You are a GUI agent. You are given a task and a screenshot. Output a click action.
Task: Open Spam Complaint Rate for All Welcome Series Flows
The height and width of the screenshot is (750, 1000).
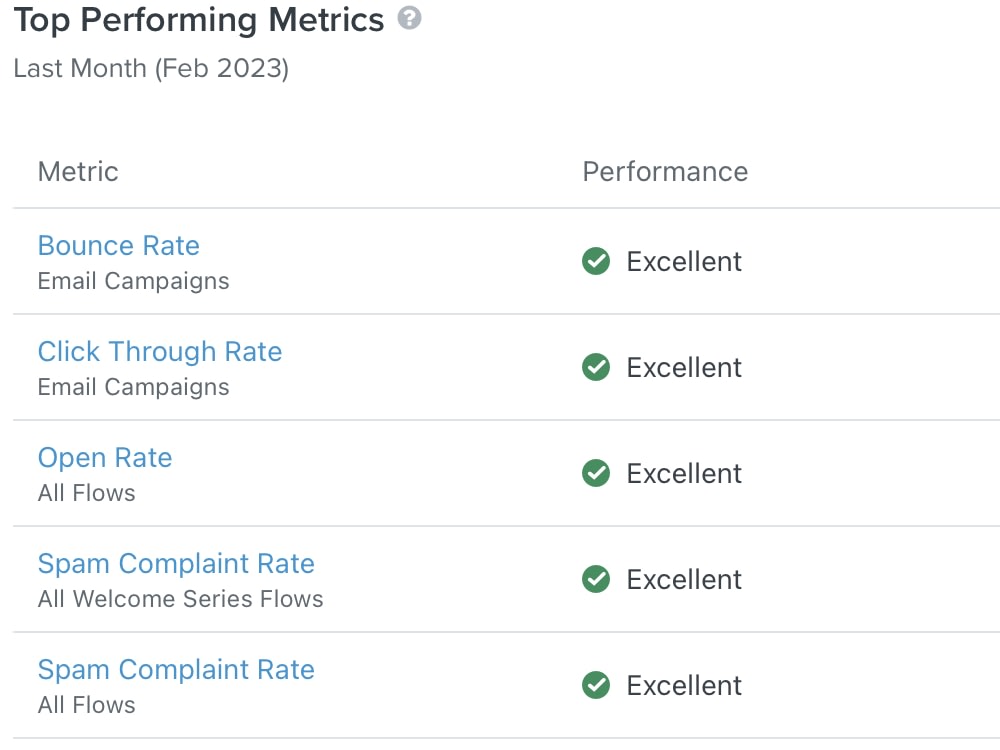point(176,564)
